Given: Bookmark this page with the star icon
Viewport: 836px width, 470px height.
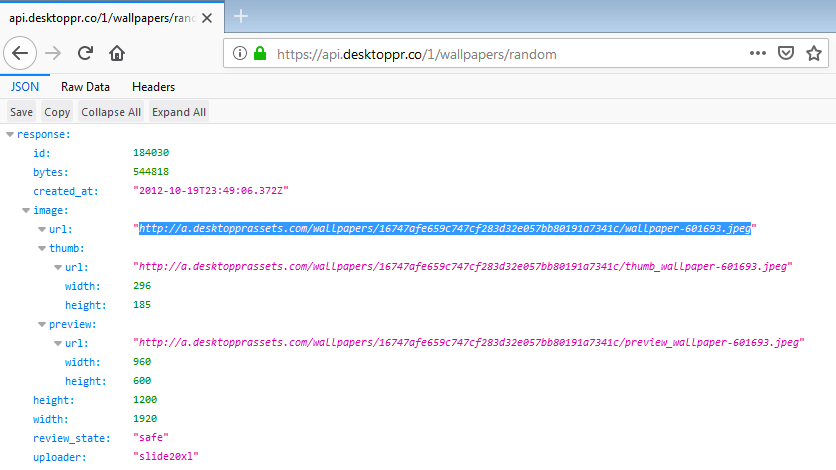Looking at the screenshot, I should click(x=814, y=53).
